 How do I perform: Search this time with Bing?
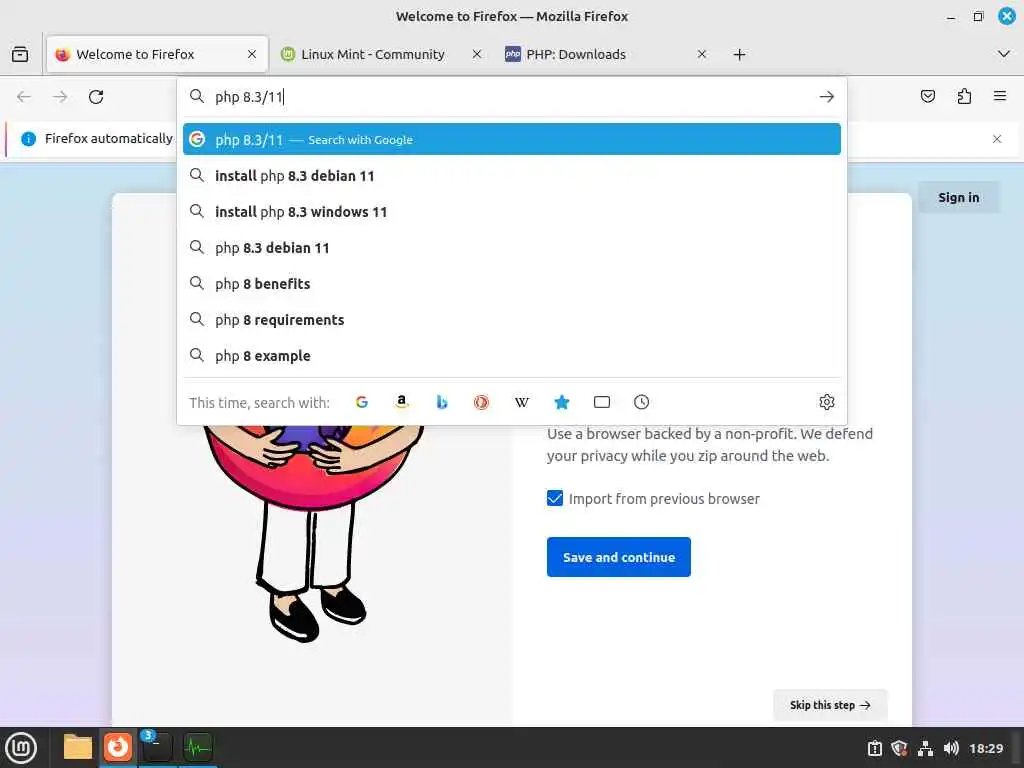tap(441, 402)
